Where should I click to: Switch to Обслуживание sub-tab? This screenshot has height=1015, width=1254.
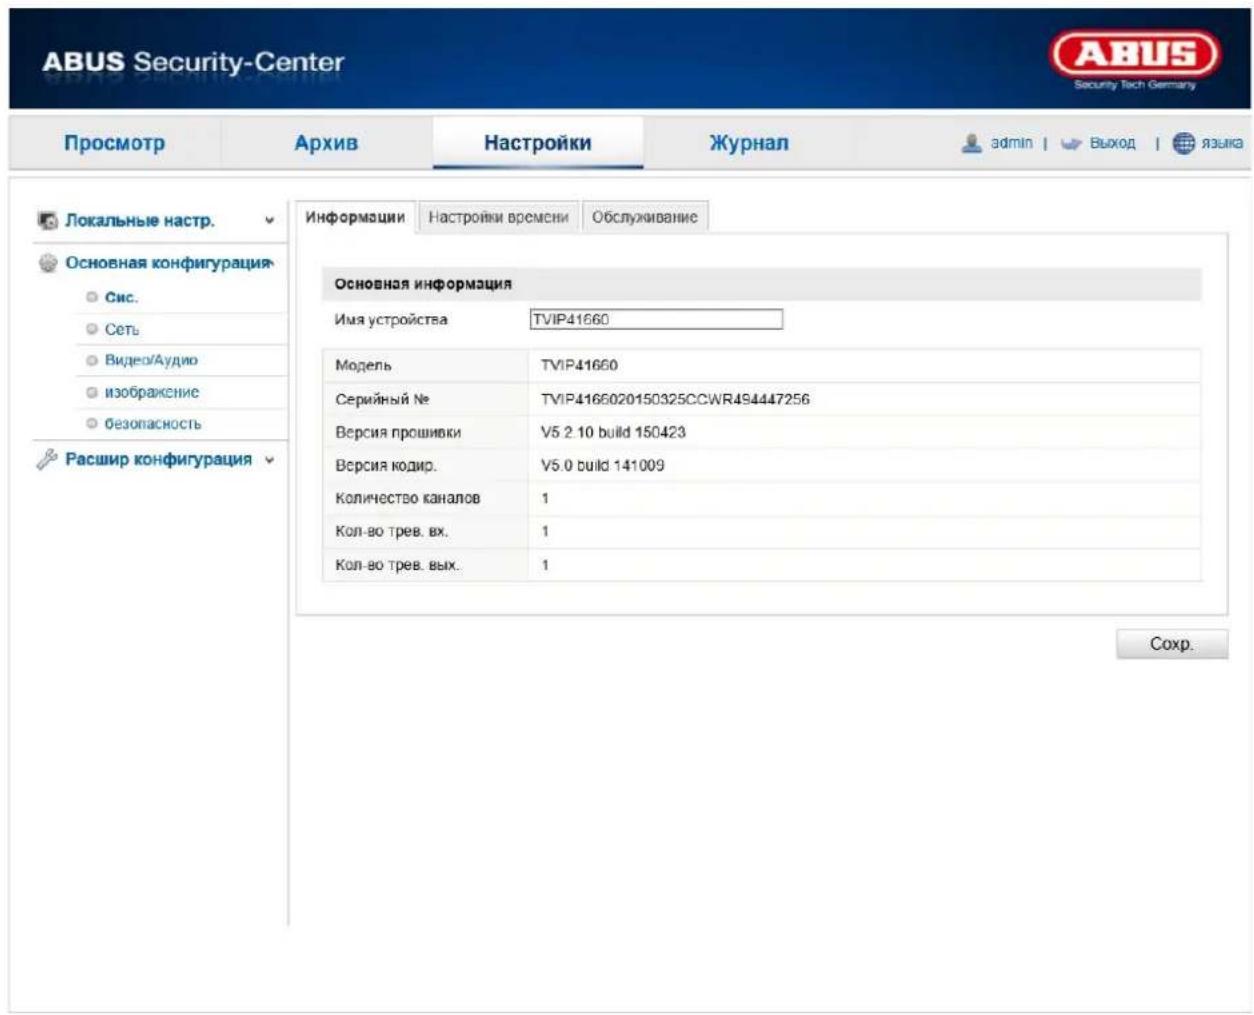click(645, 217)
